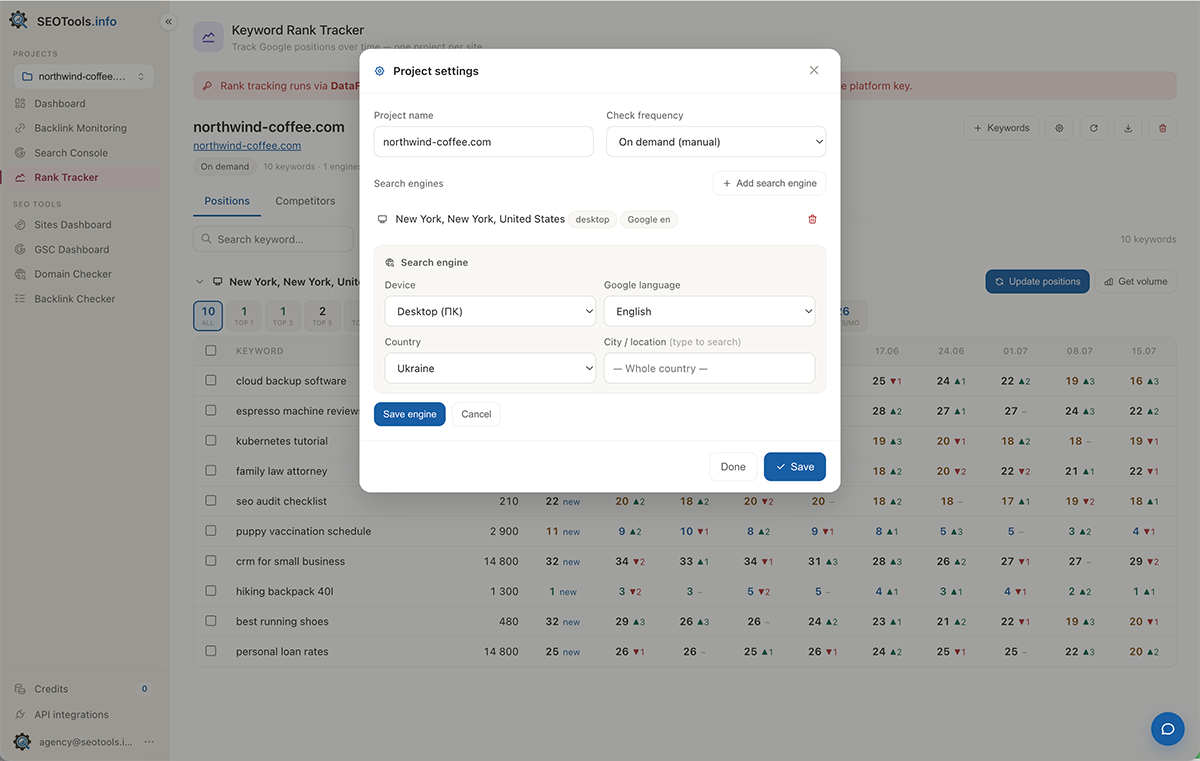The height and width of the screenshot is (761, 1200).
Task: Collapse the sidebar with the double-chevron icon
Action: [x=168, y=21]
